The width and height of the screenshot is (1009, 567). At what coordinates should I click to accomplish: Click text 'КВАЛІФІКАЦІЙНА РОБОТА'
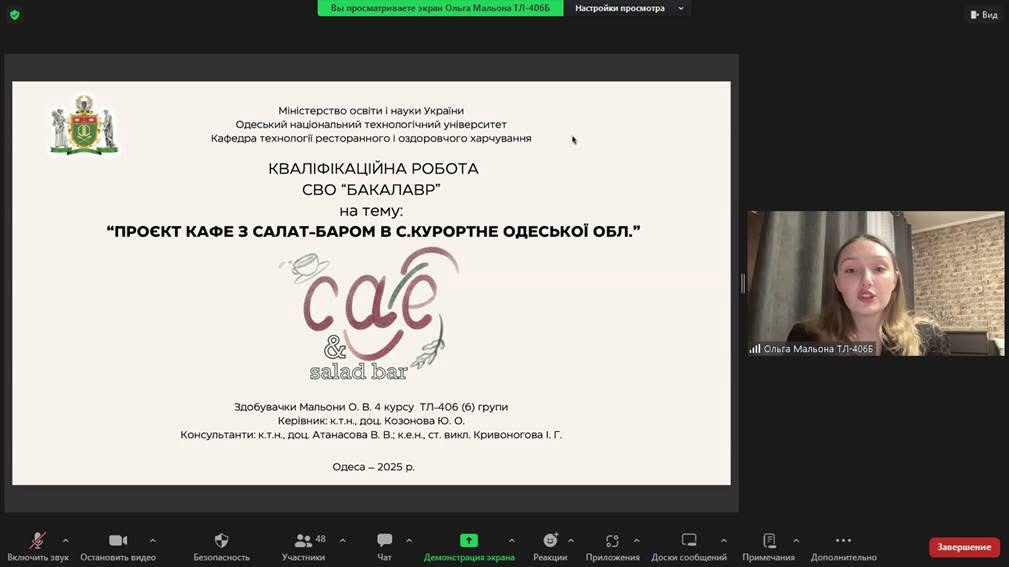373,169
